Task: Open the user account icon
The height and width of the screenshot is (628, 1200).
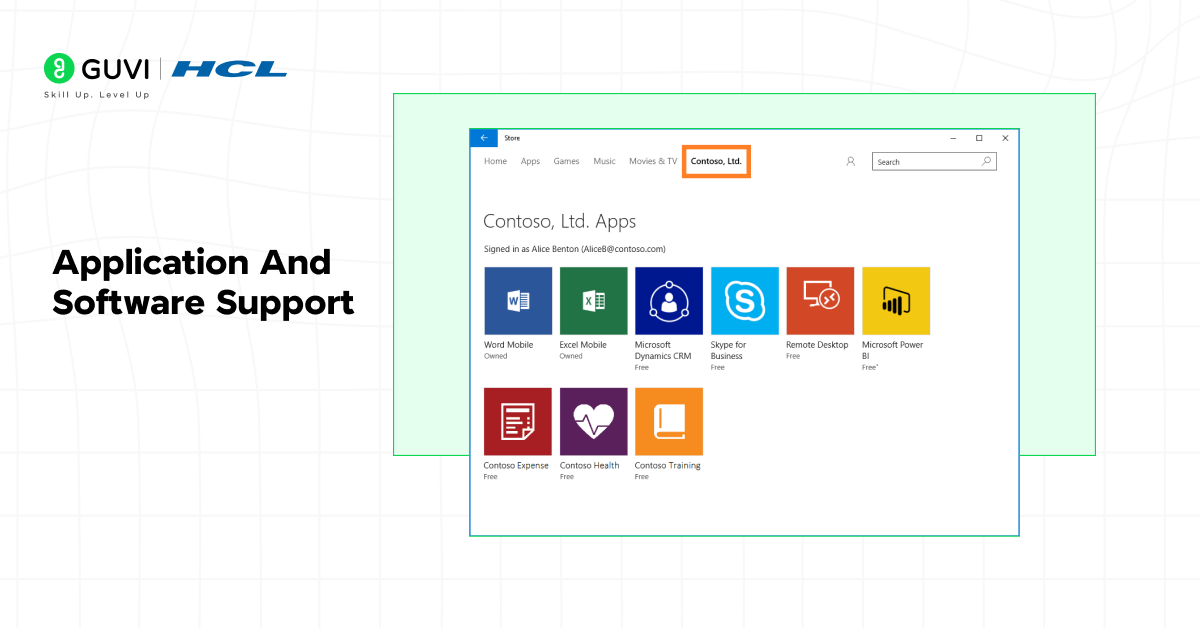Action: coord(849,161)
